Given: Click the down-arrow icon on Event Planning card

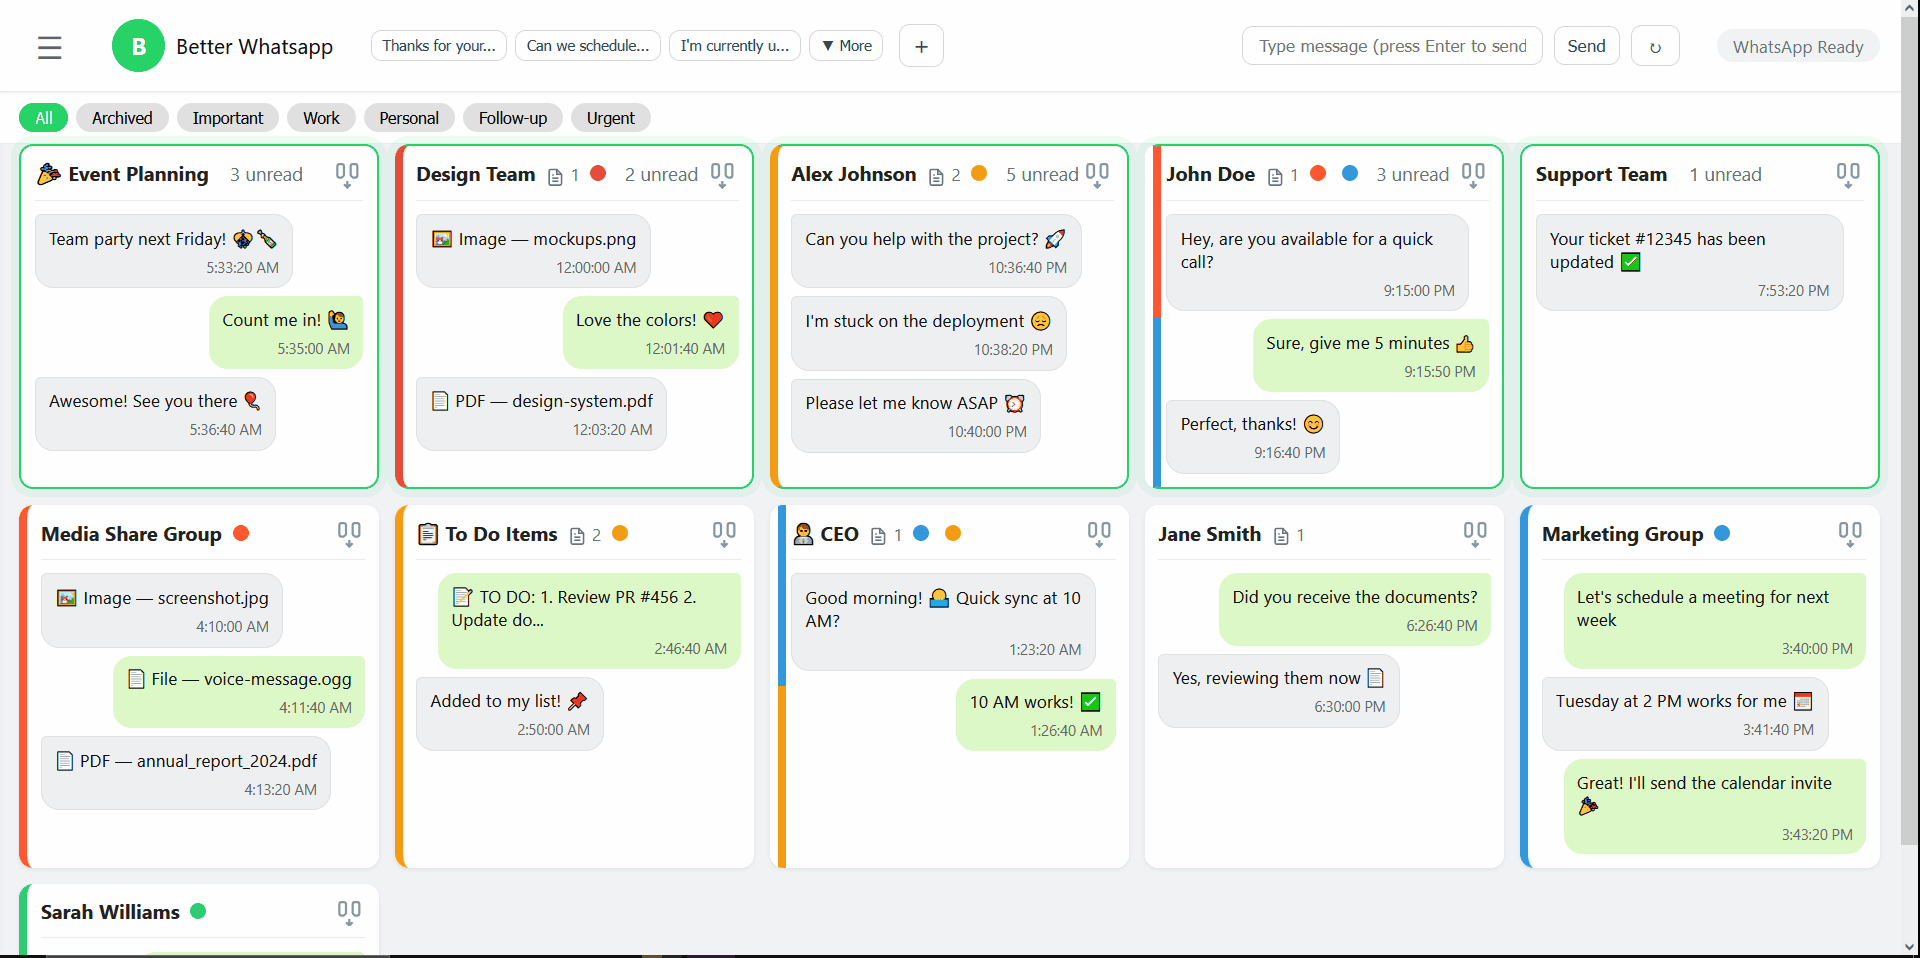Looking at the screenshot, I should pos(347,175).
